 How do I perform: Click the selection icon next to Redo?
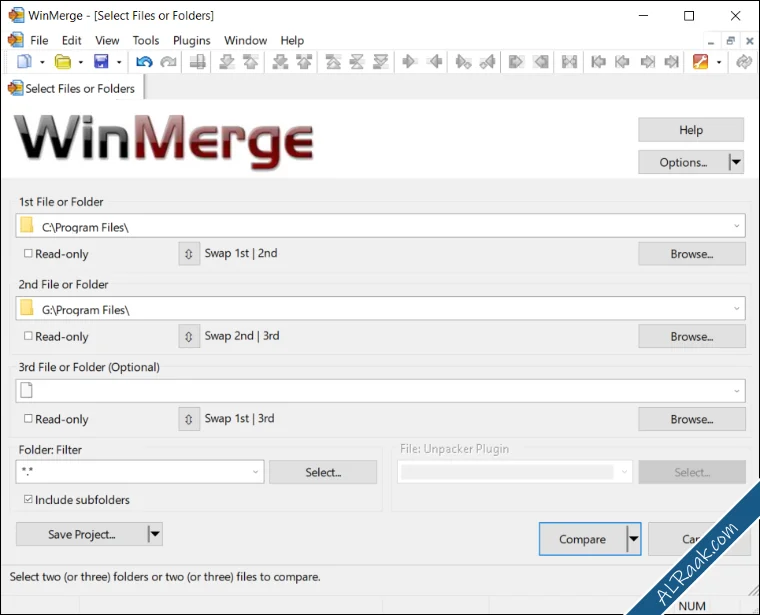(x=197, y=62)
